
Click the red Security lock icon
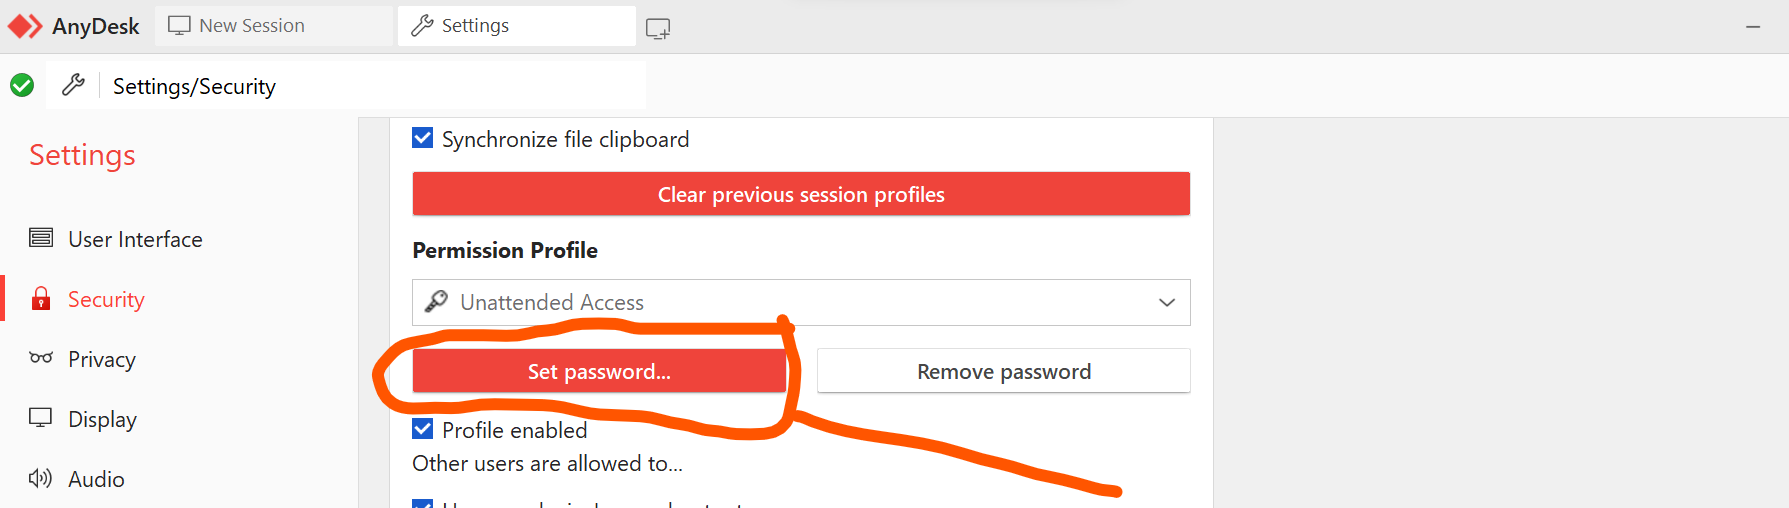(x=41, y=299)
